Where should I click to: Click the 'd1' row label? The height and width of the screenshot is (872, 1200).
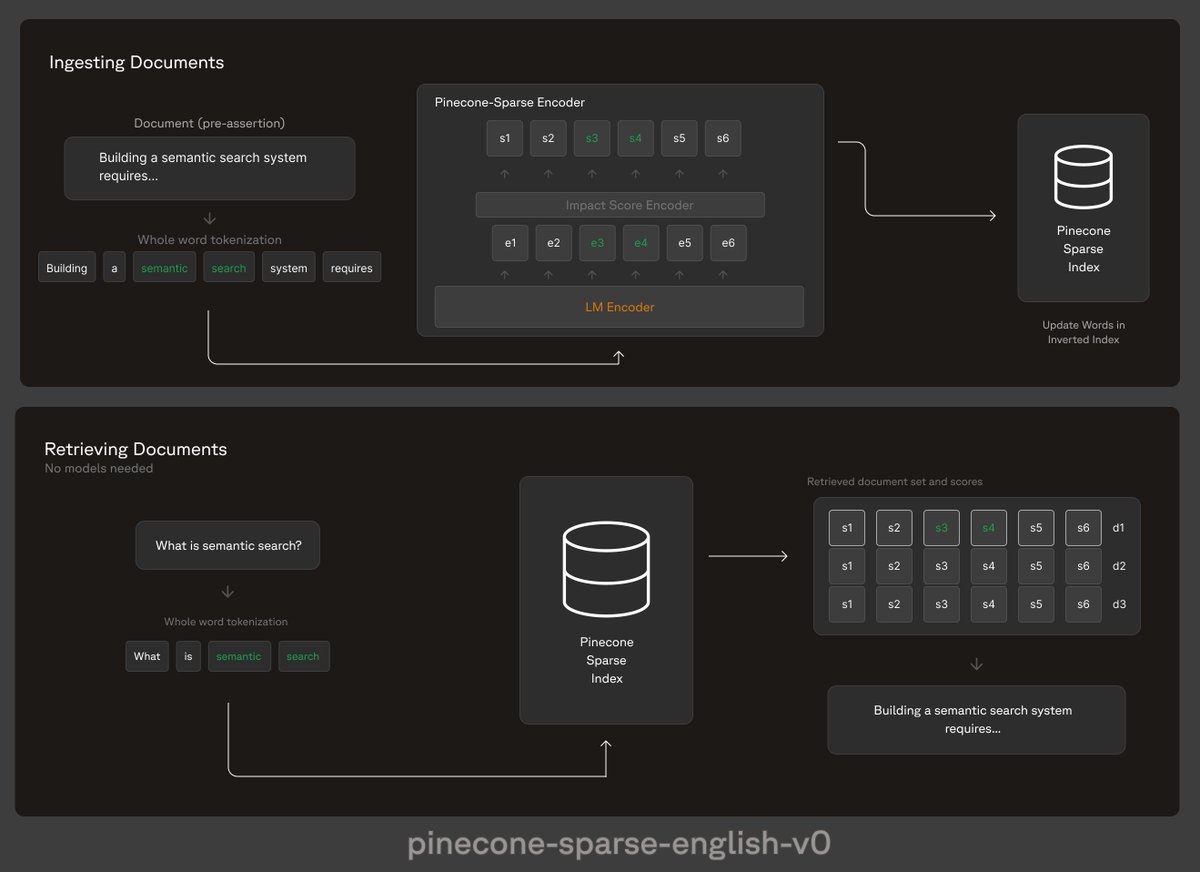point(1119,528)
